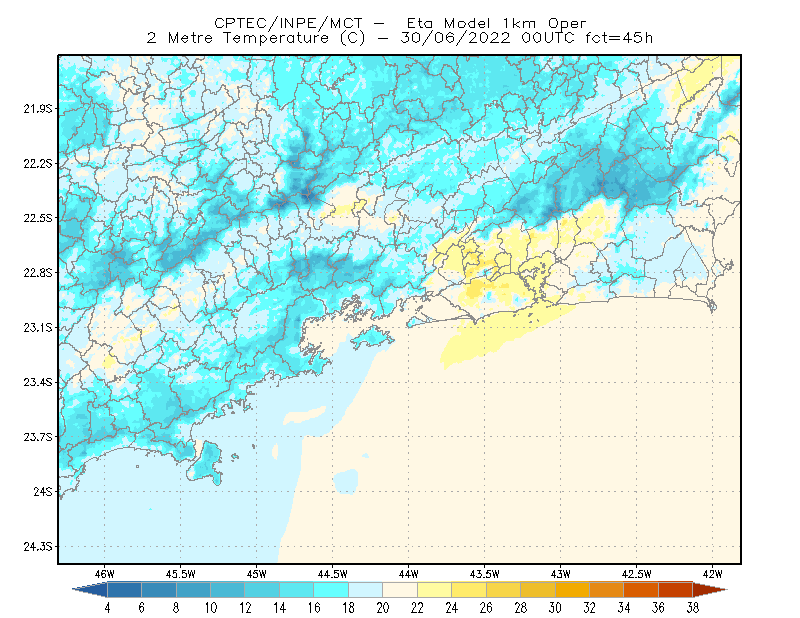
Task: Click the 42.5W longitude axis label
Action: point(636,574)
